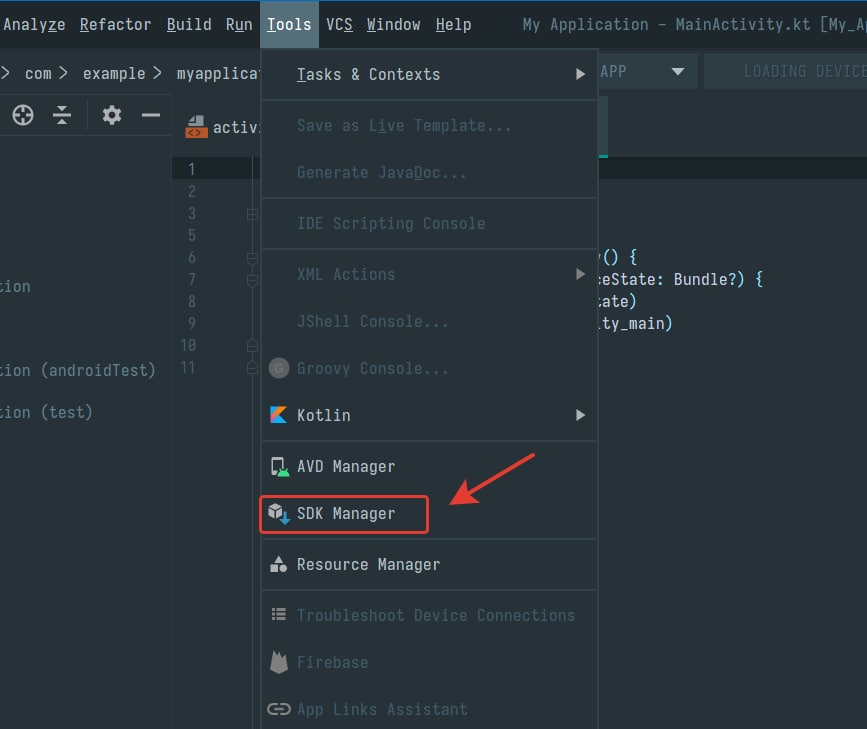
Task: Open the Refactor menu
Action: [115, 25]
